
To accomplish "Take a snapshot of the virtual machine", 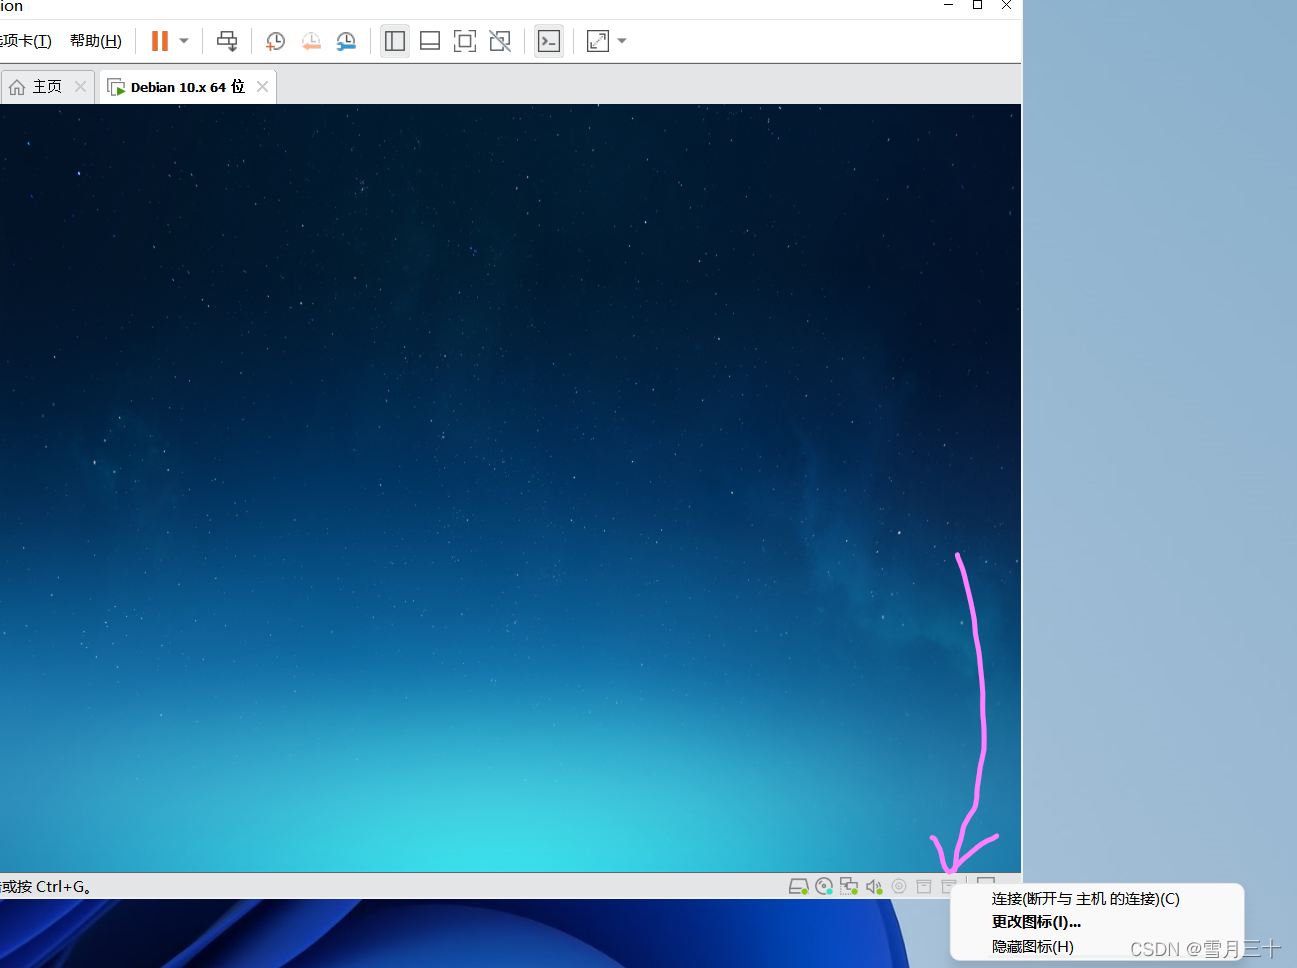I will (x=275, y=41).
